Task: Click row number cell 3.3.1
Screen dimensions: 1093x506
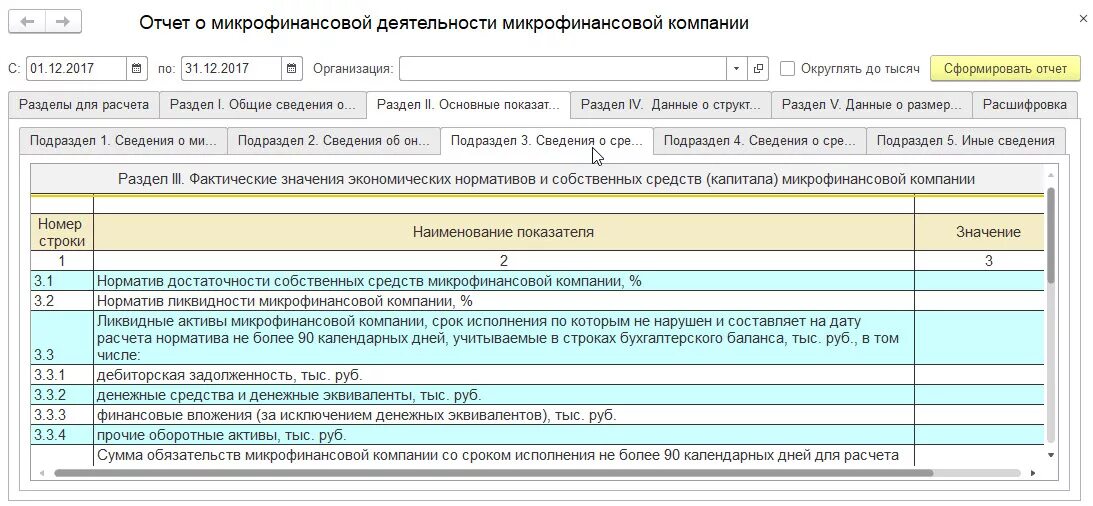Action: pos(62,374)
